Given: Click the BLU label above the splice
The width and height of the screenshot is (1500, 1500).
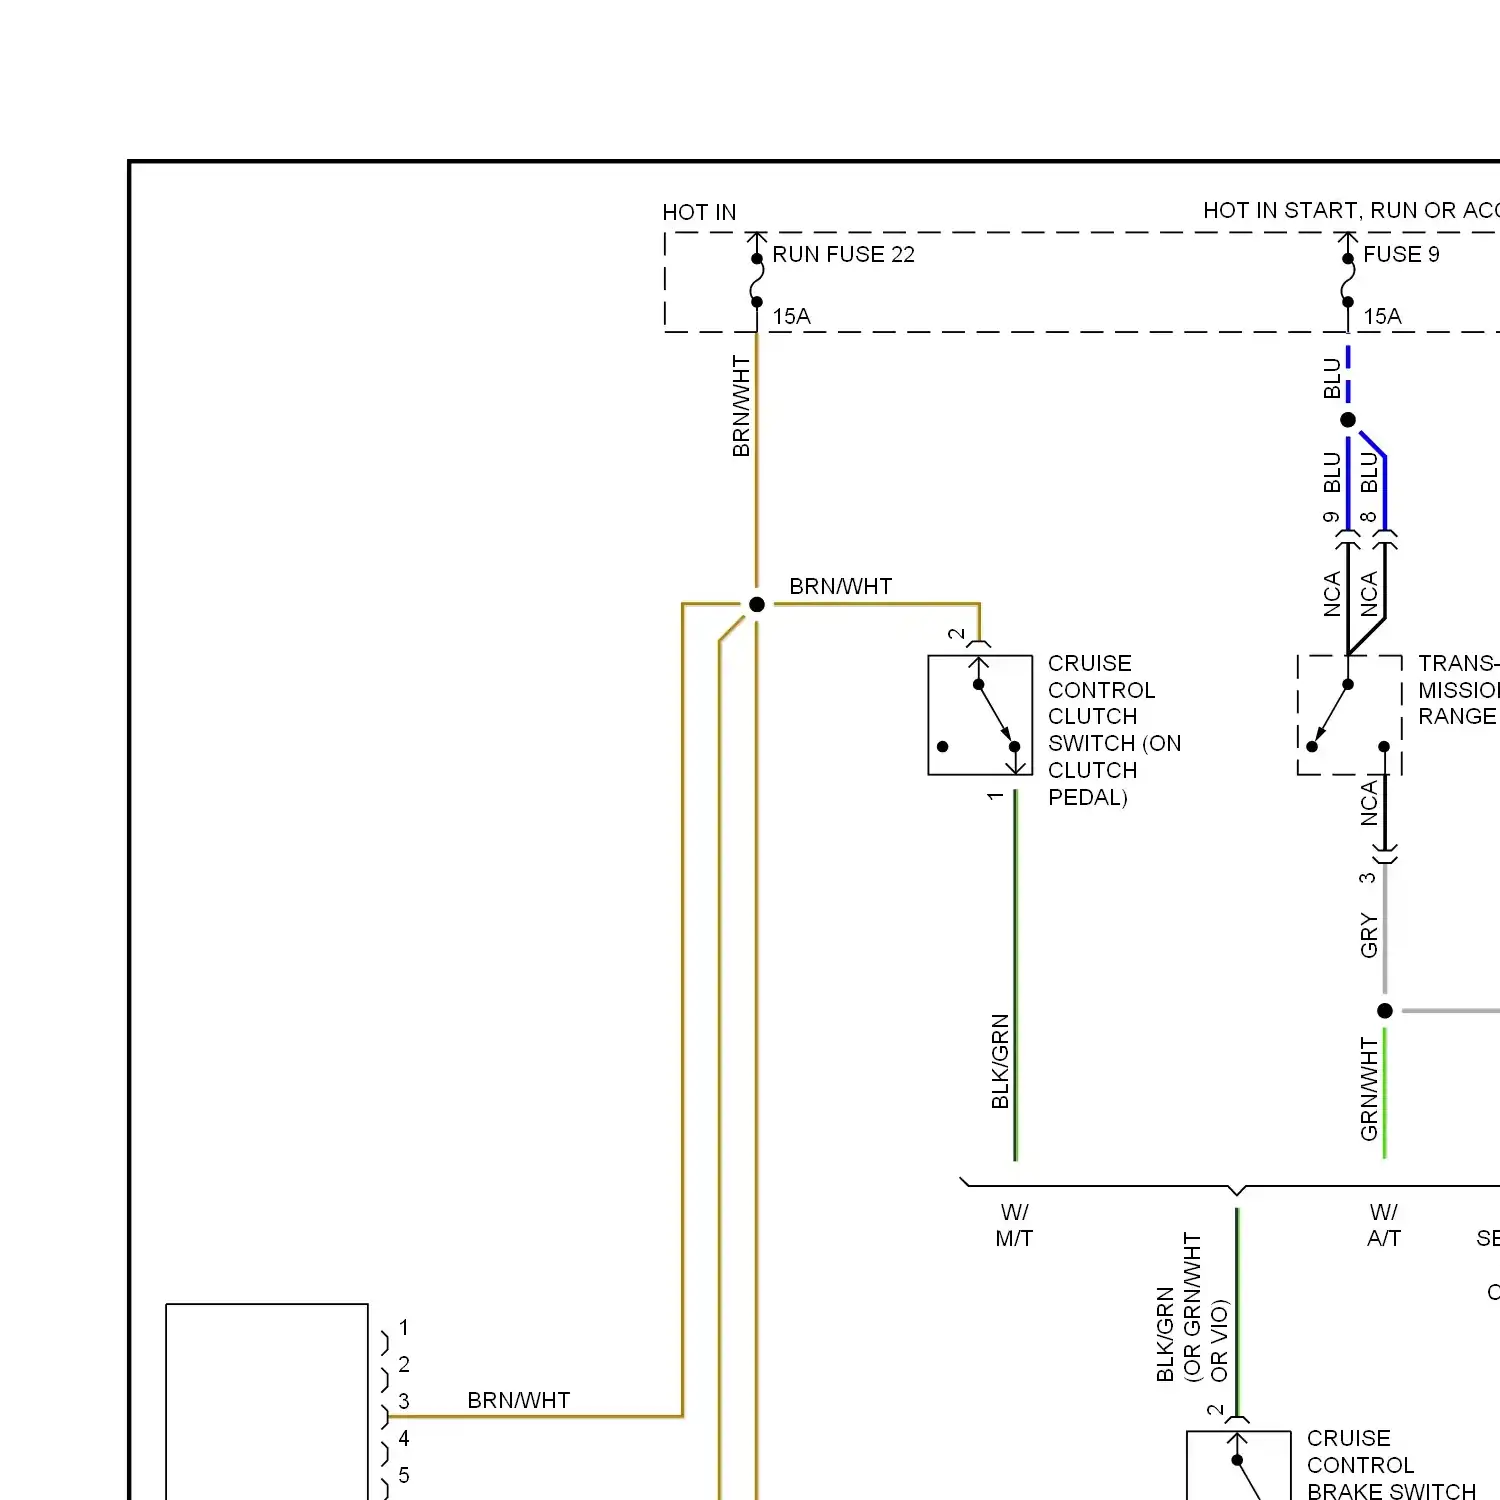Looking at the screenshot, I should click(x=1332, y=379).
